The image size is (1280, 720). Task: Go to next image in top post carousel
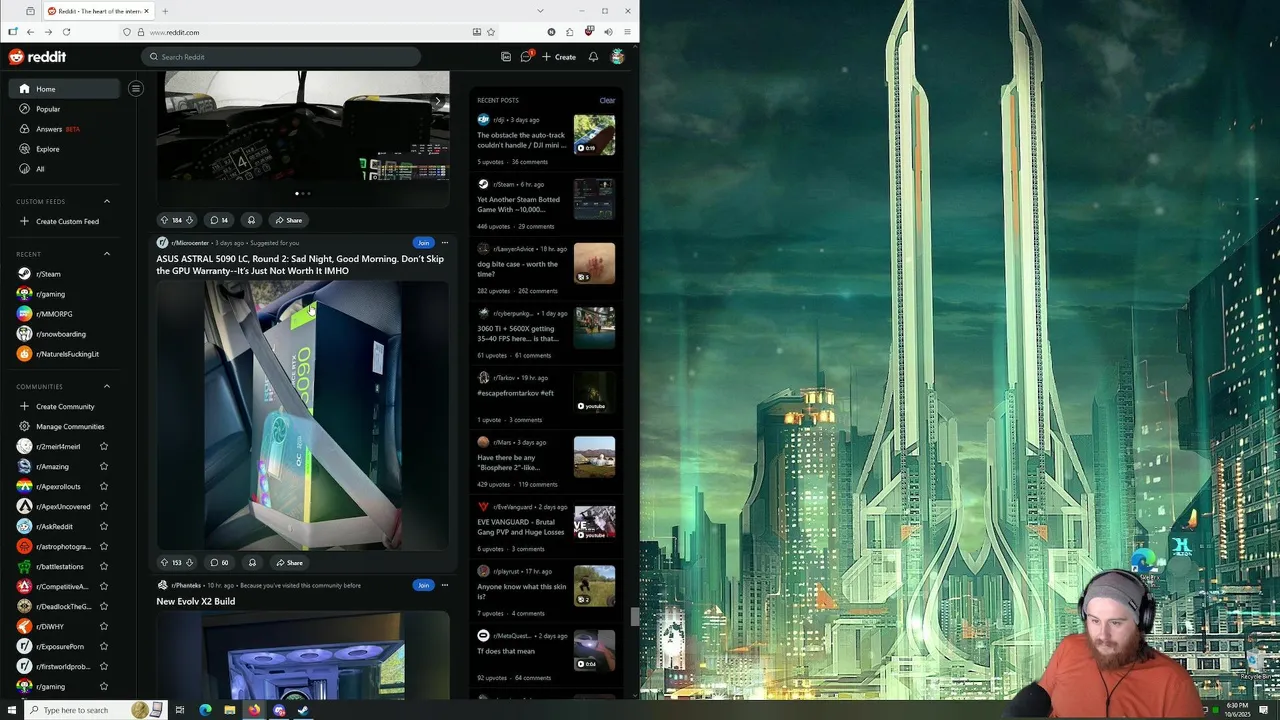(x=437, y=101)
